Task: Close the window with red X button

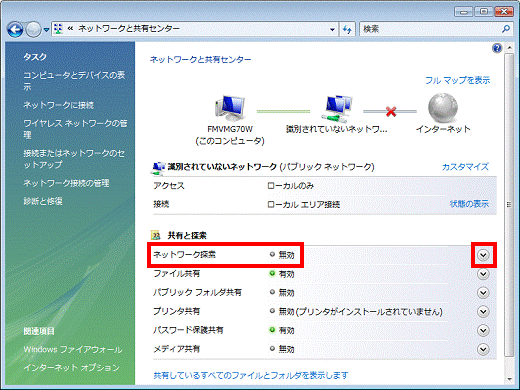Action: click(504, 12)
